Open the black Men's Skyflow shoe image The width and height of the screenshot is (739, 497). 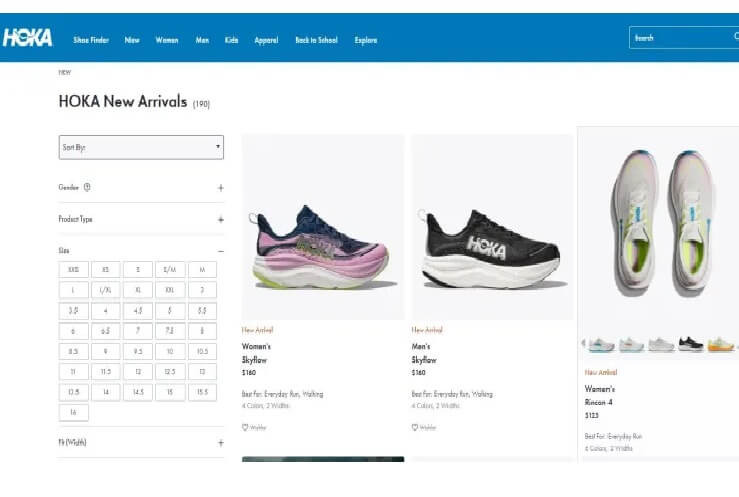(493, 227)
